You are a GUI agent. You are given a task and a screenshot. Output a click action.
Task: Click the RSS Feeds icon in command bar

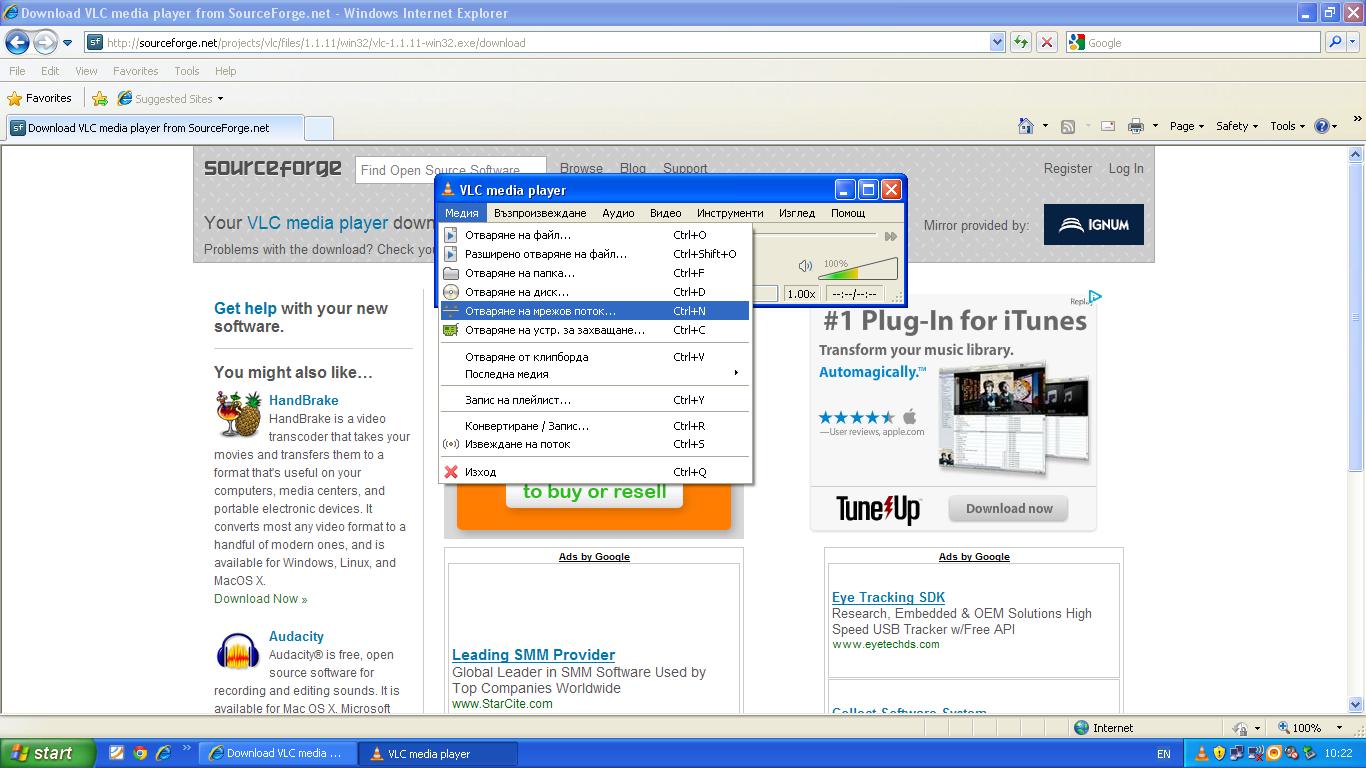tap(1068, 126)
